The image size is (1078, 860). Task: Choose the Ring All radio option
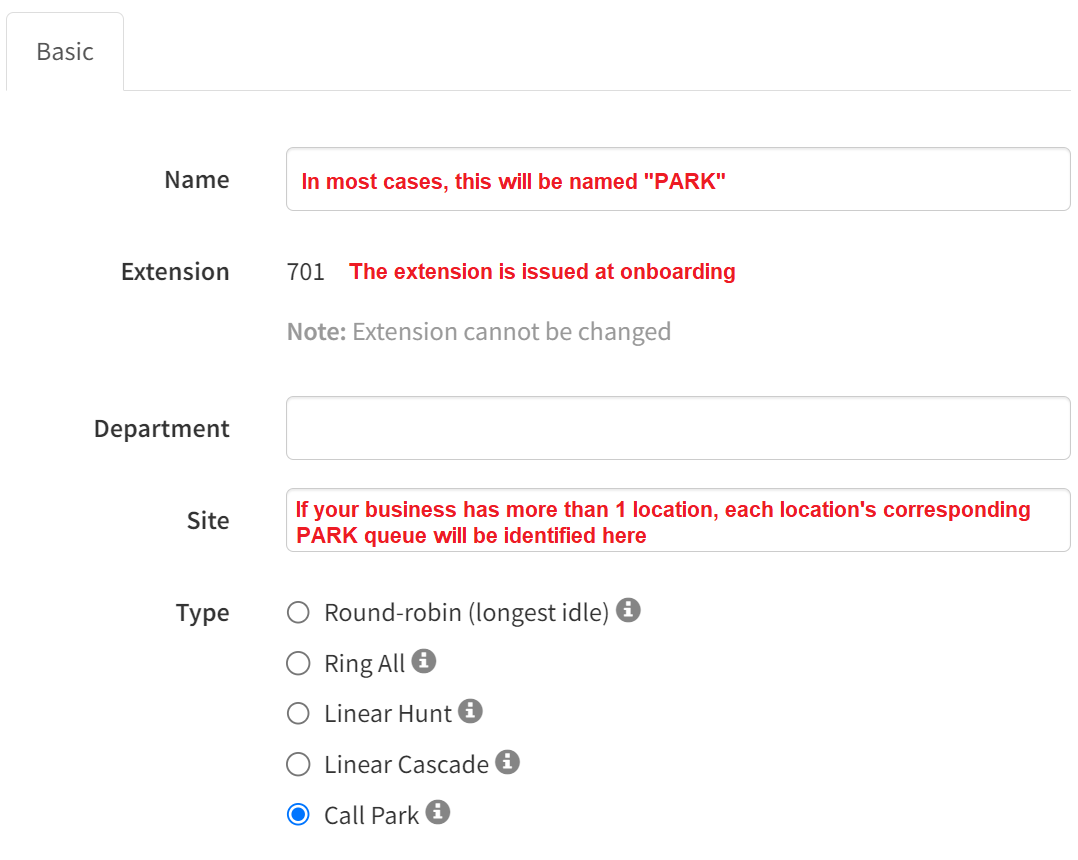click(298, 663)
